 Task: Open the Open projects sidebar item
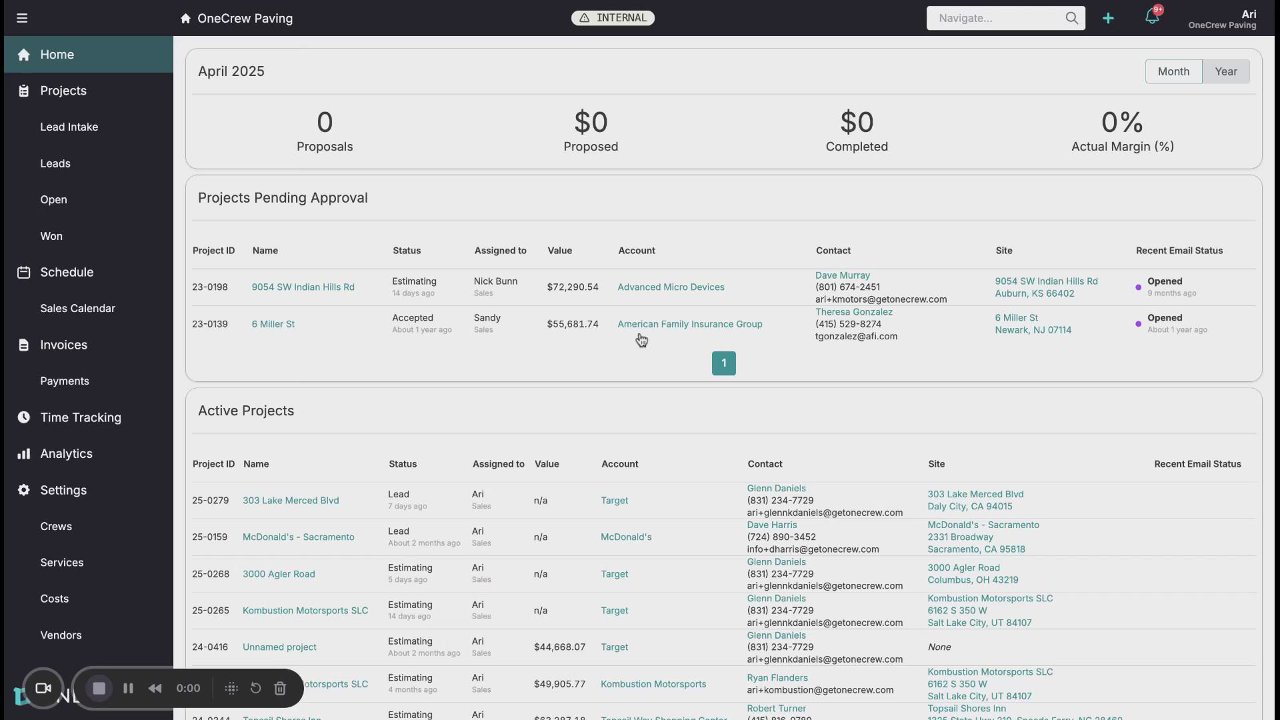point(54,200)
